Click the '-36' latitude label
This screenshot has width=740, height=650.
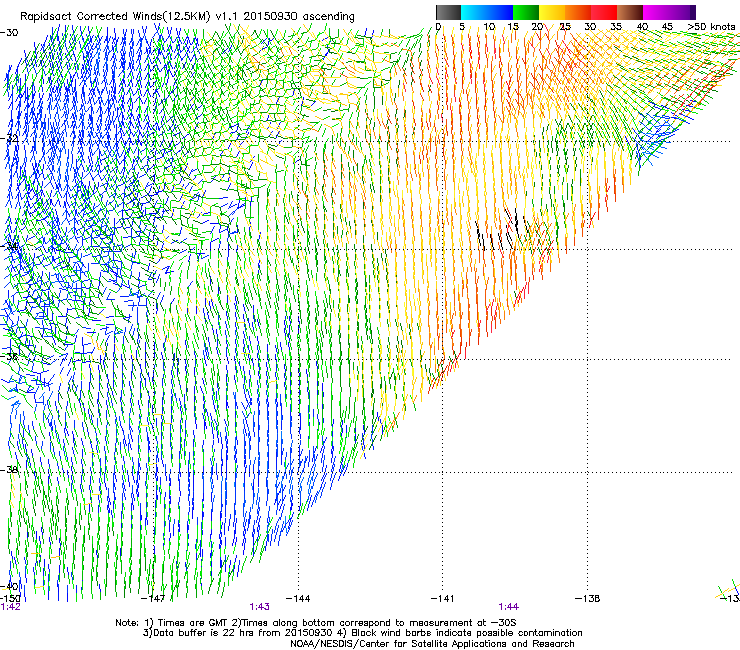coord(9,356)
